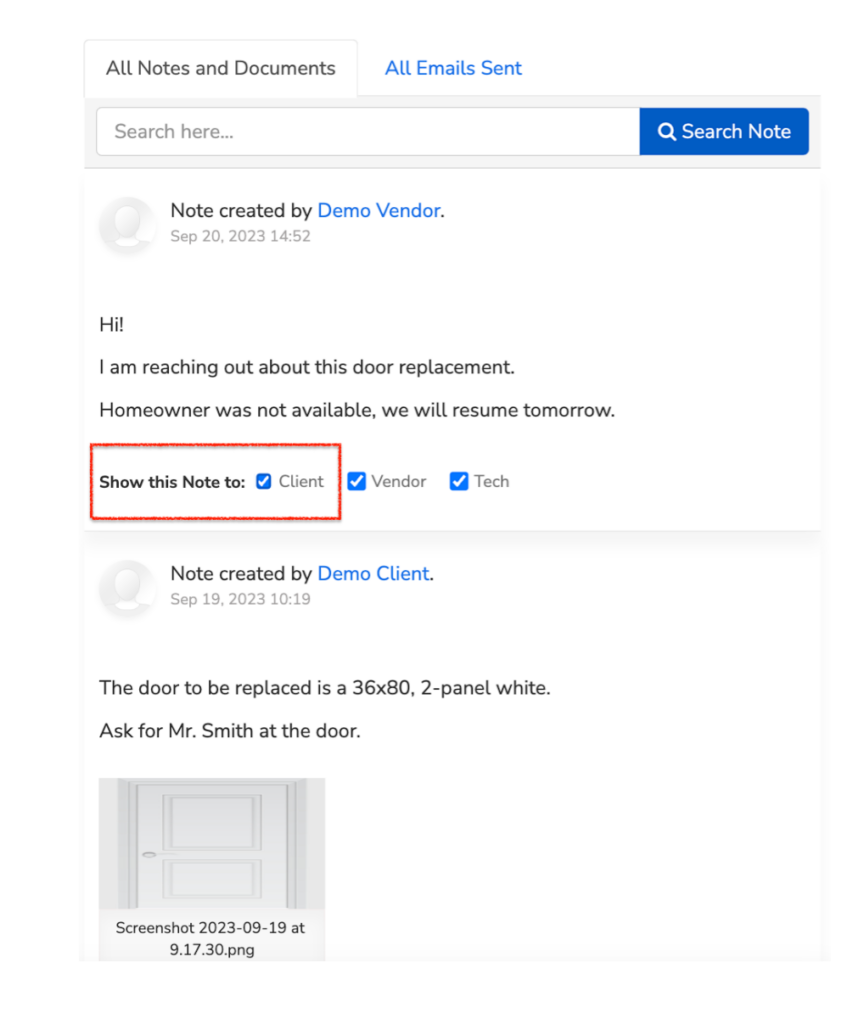
Task: Click the Sep 19, 2023 10:19 timestamp
Action: pyautogui.click(x=240, y=600)
